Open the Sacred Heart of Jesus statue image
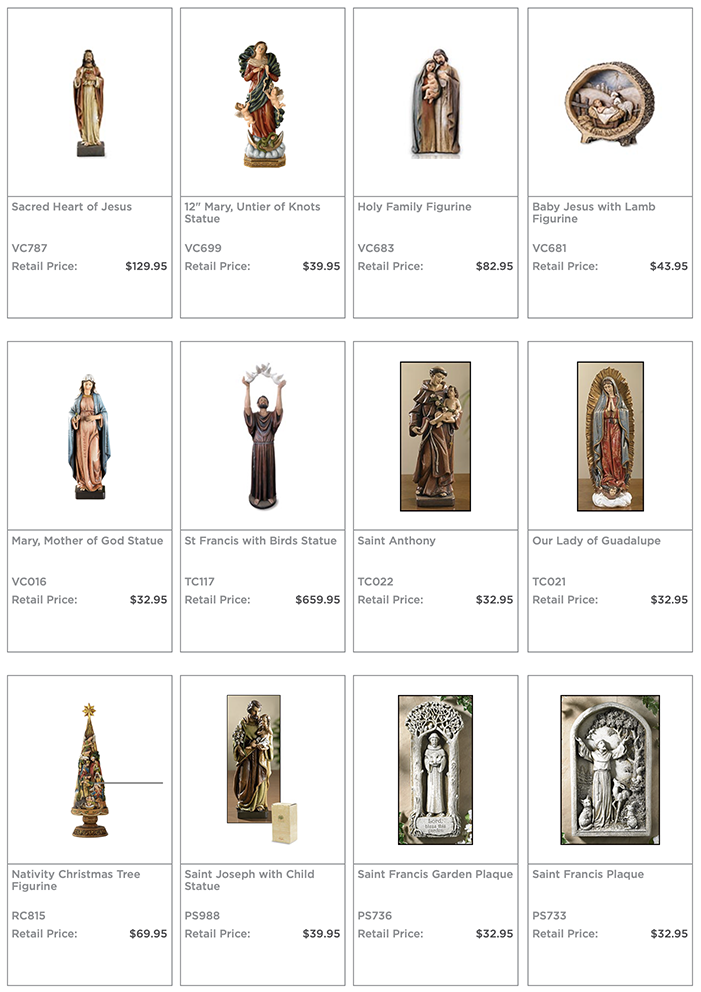The width and height of the screenshot is (701, 992). pos(89,102)
